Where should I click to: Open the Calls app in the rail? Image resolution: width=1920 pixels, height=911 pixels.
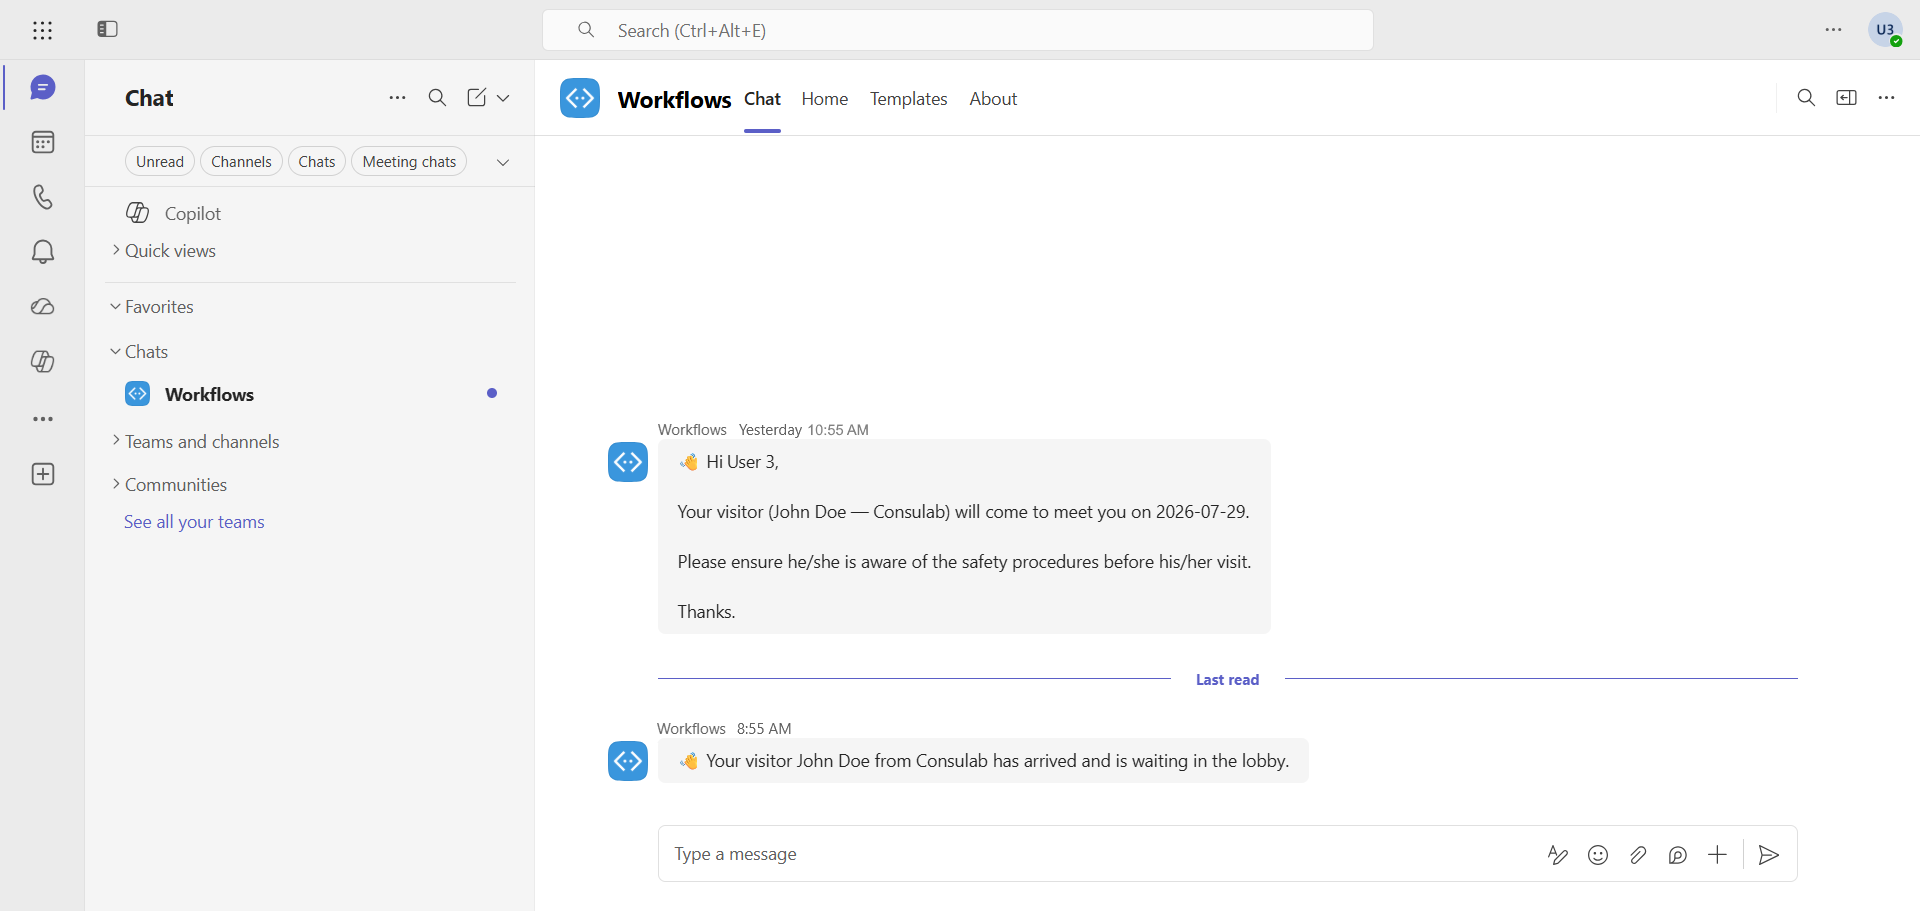(x=42, y=197)
